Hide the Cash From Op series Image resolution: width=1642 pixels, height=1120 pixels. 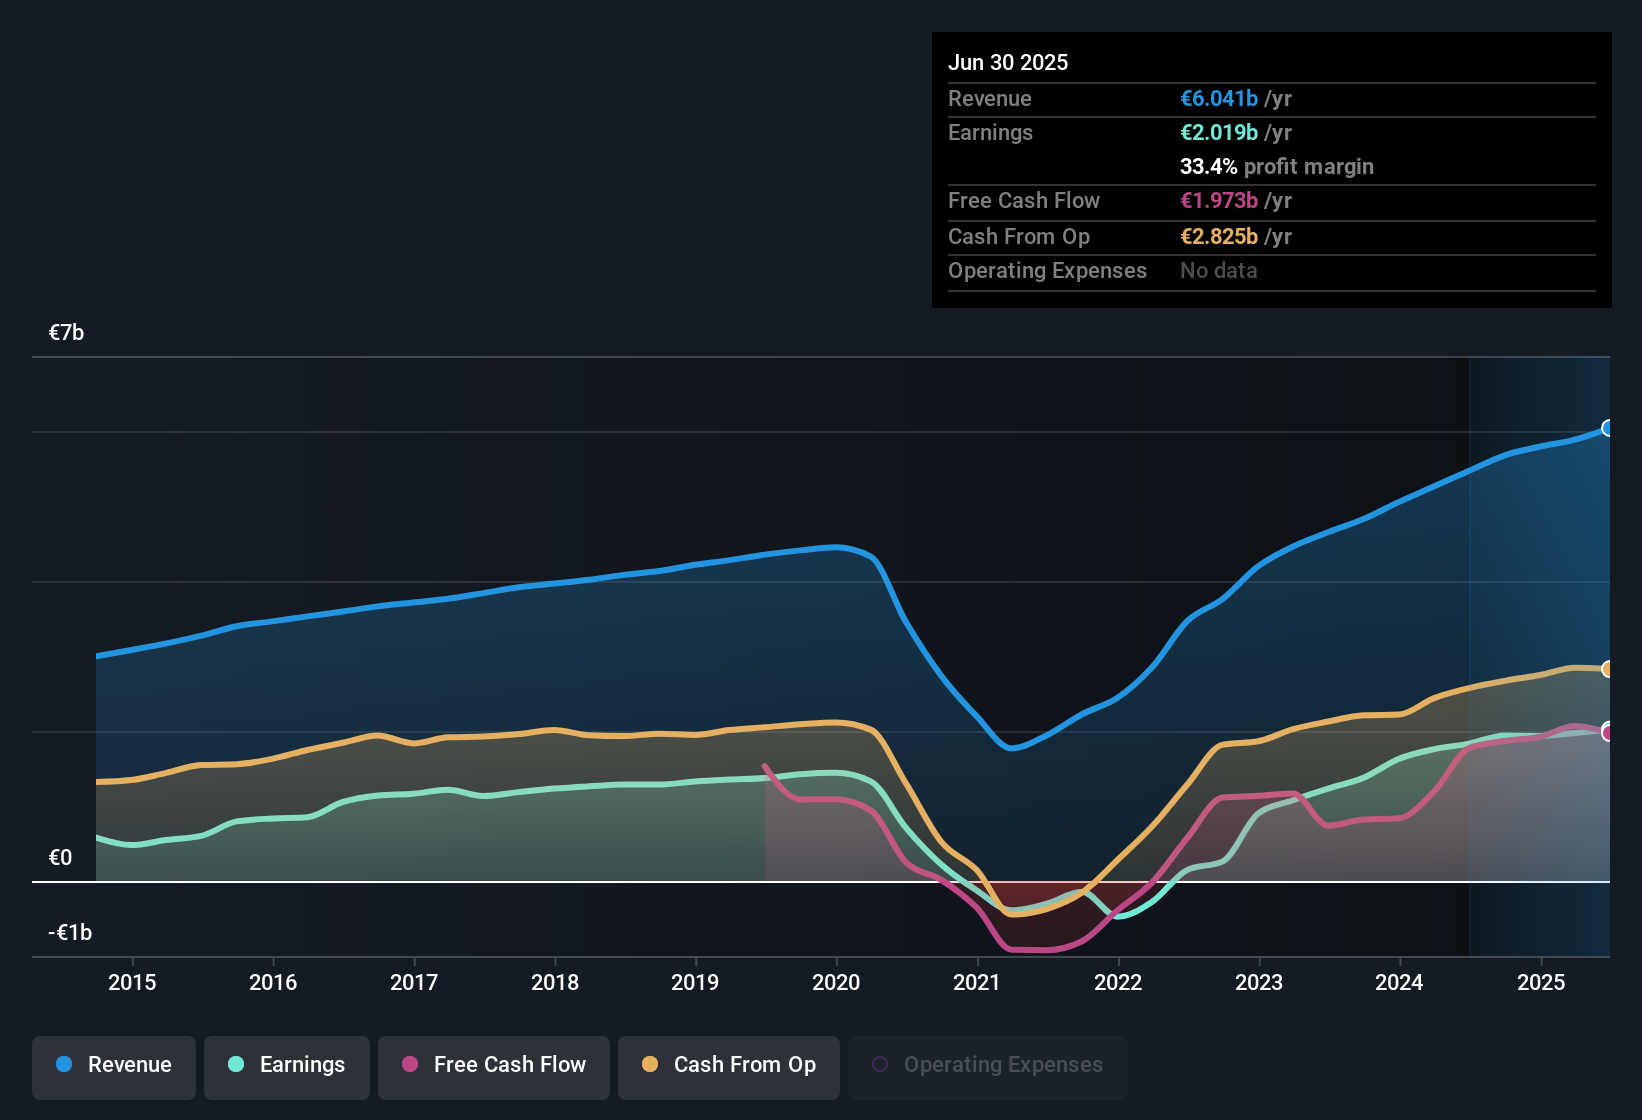728,1065
